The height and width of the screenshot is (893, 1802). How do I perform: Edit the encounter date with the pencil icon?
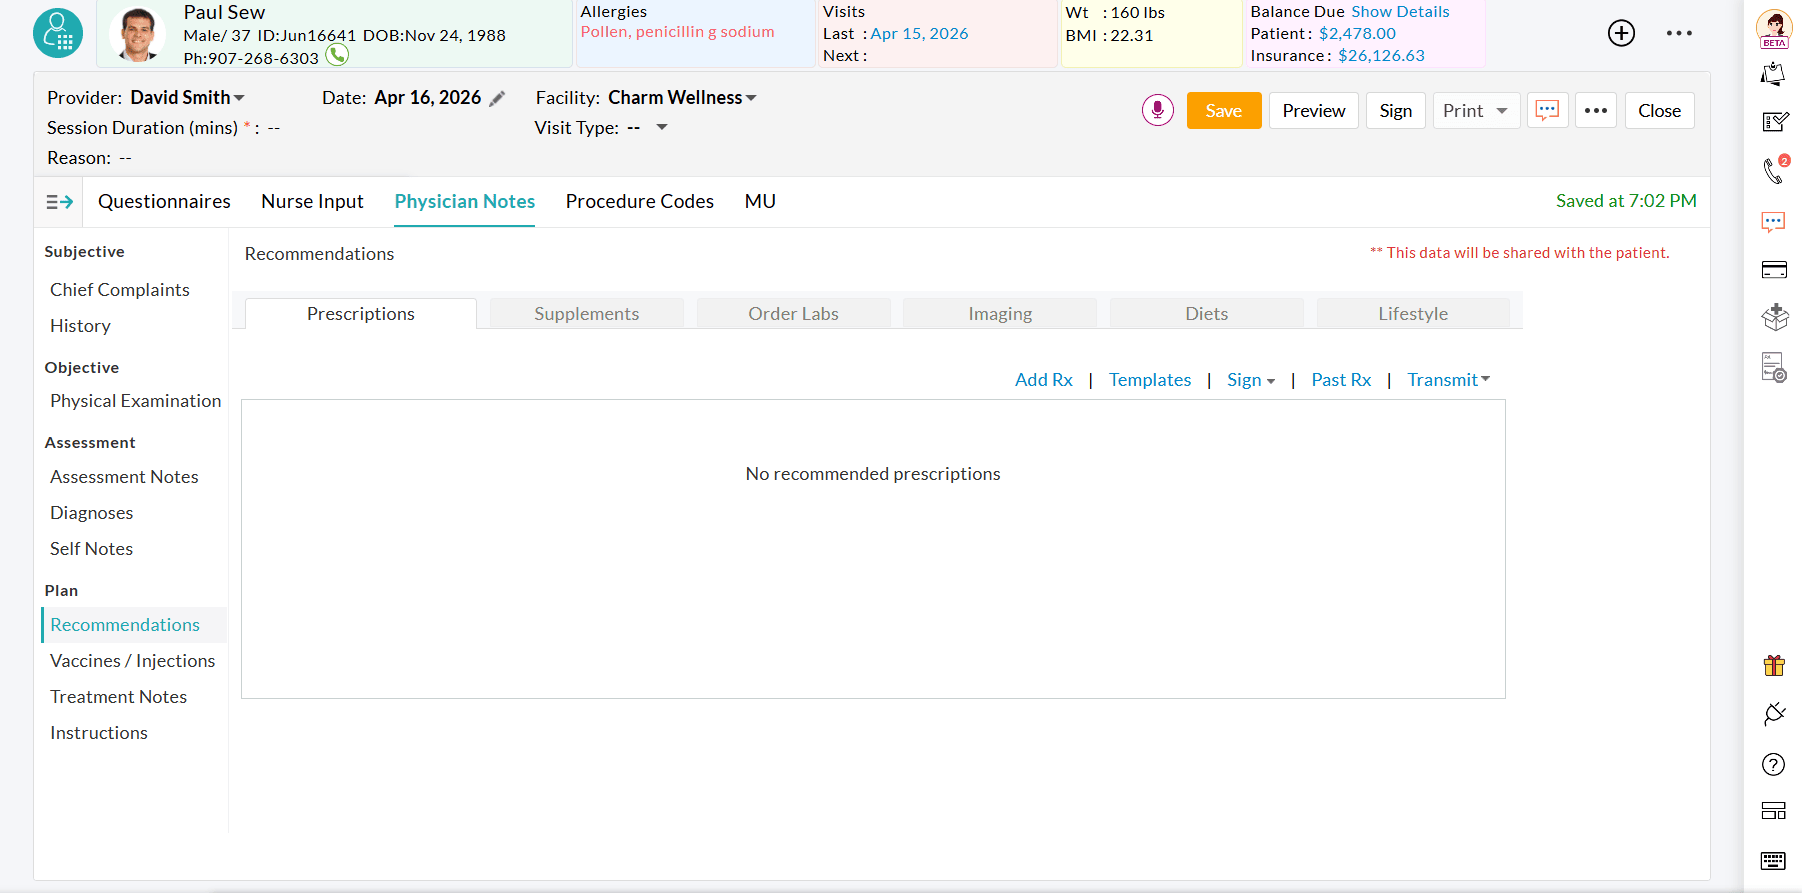point(497,98)
